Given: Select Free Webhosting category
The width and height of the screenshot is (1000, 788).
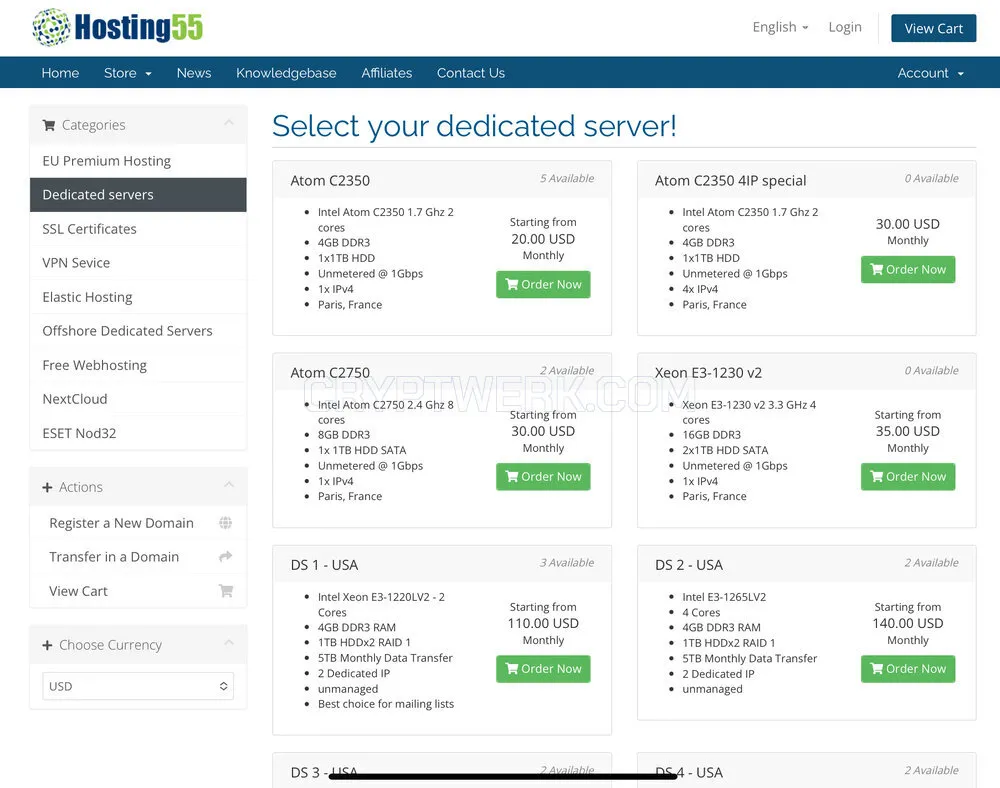Looking at the screenshot, I should pyautogui.click(x=138, y=365).
